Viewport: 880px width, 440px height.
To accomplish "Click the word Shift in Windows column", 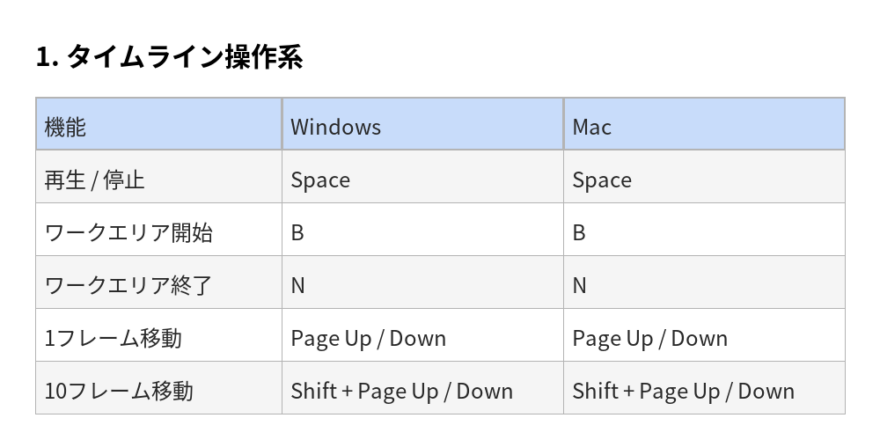I will tap(313, 391).
